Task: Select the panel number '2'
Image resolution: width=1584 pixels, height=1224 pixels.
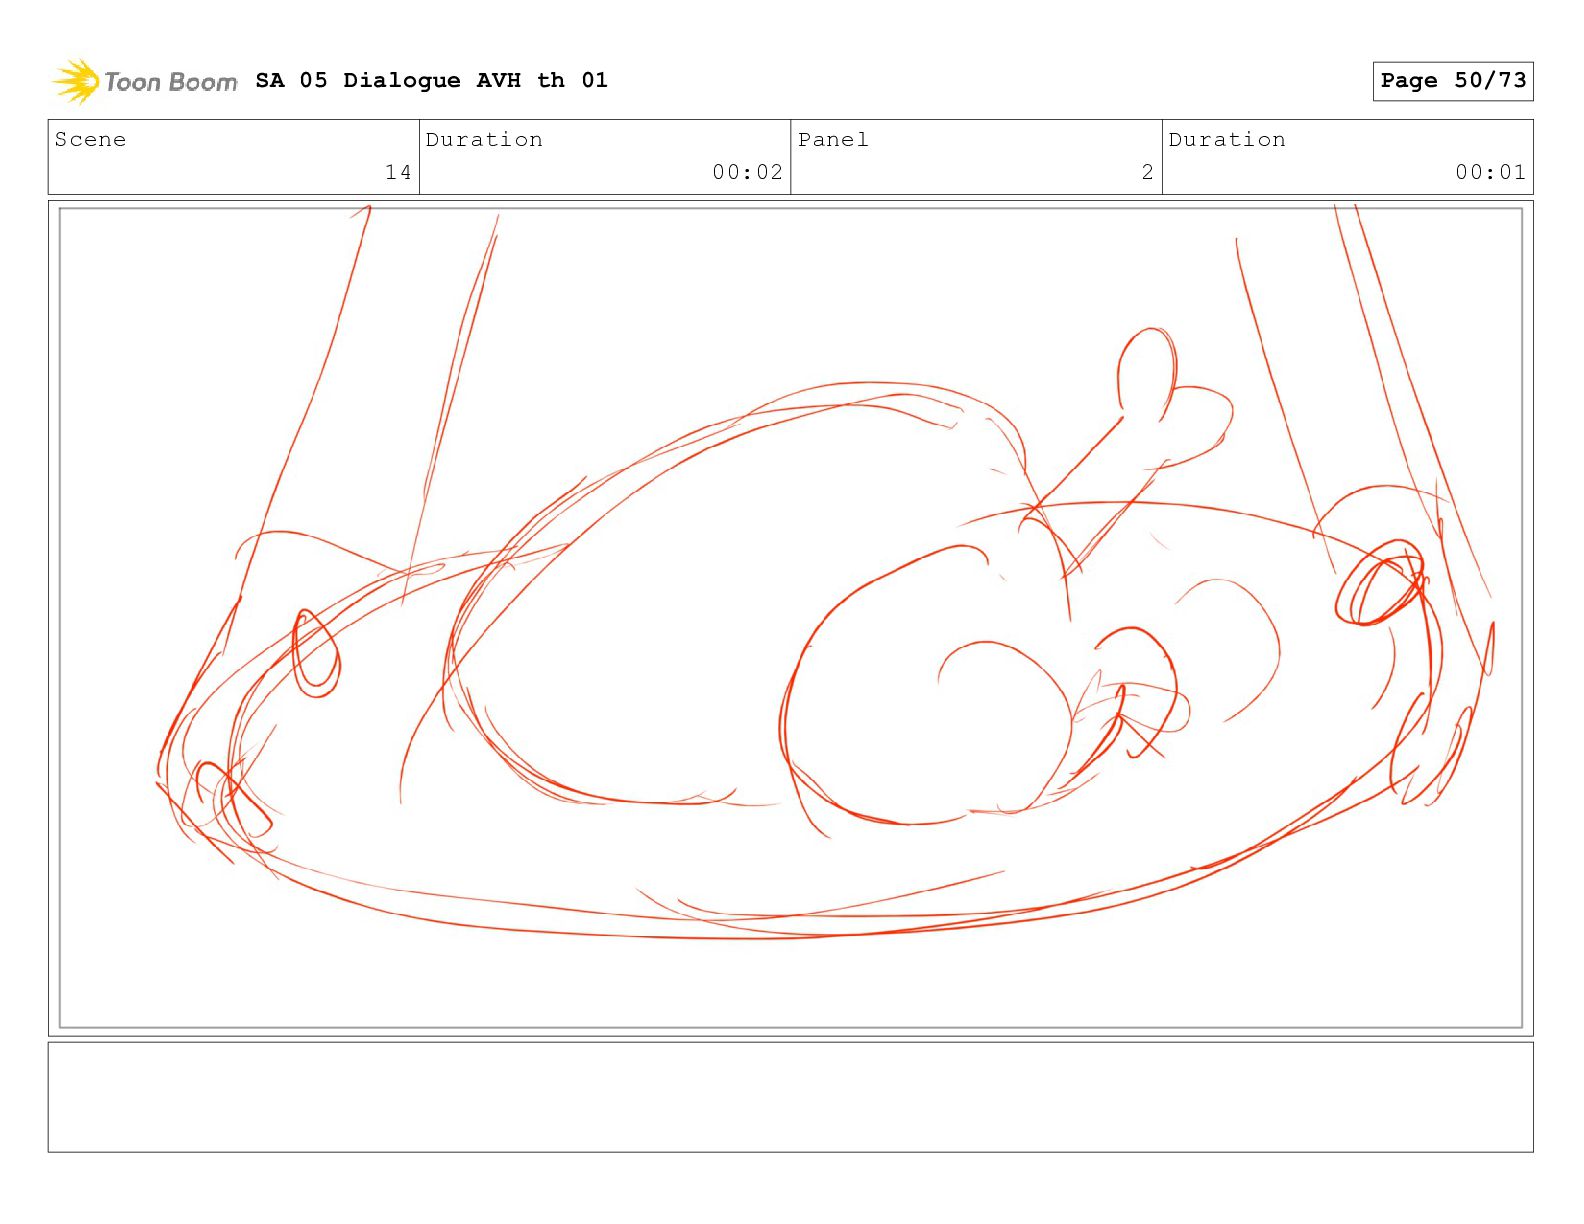Action: coord(1147,172)
